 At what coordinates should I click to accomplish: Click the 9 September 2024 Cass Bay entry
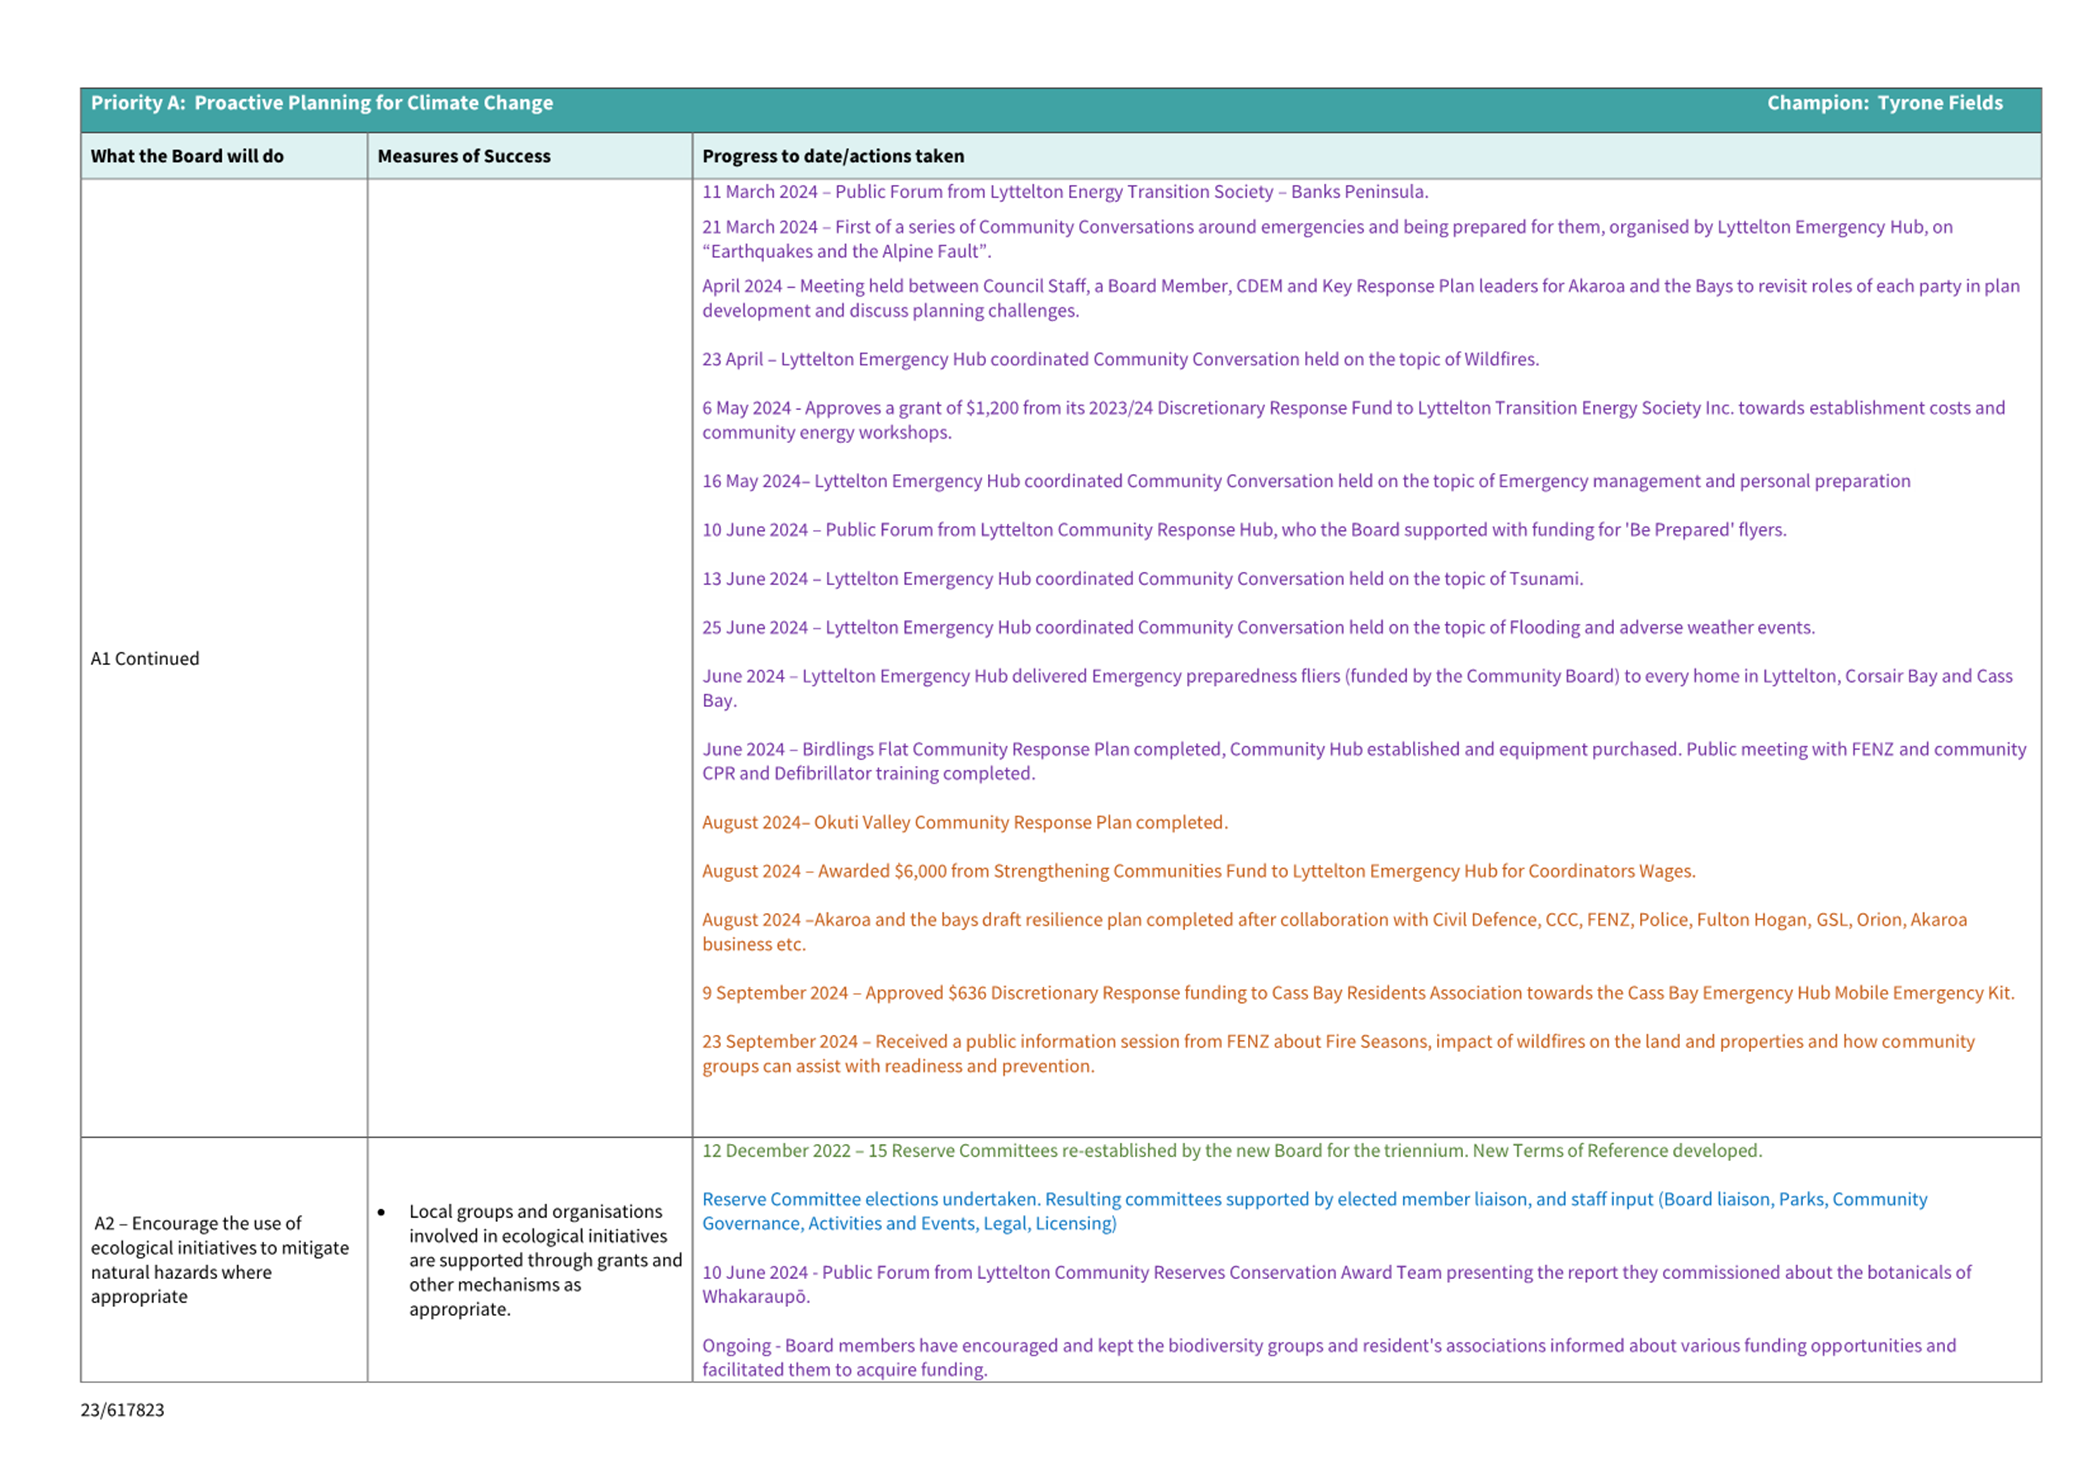[x=1357, y=993]
